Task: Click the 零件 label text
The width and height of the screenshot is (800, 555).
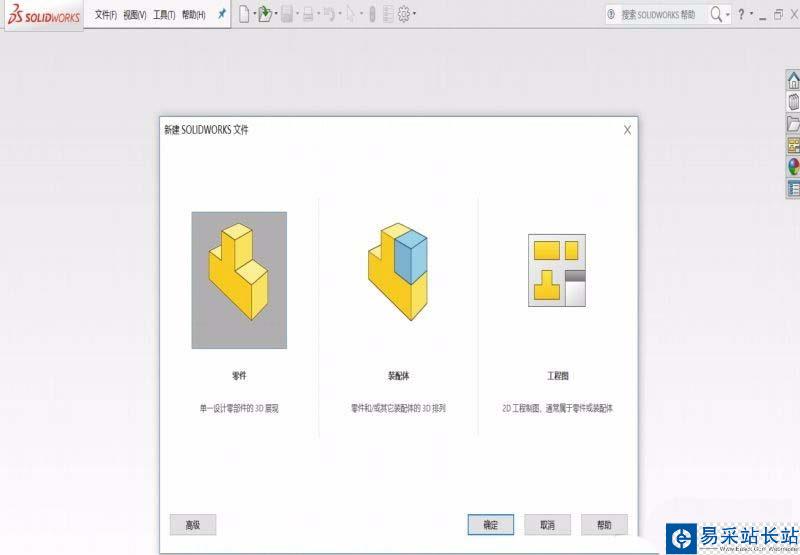Action: pos(239,376)
